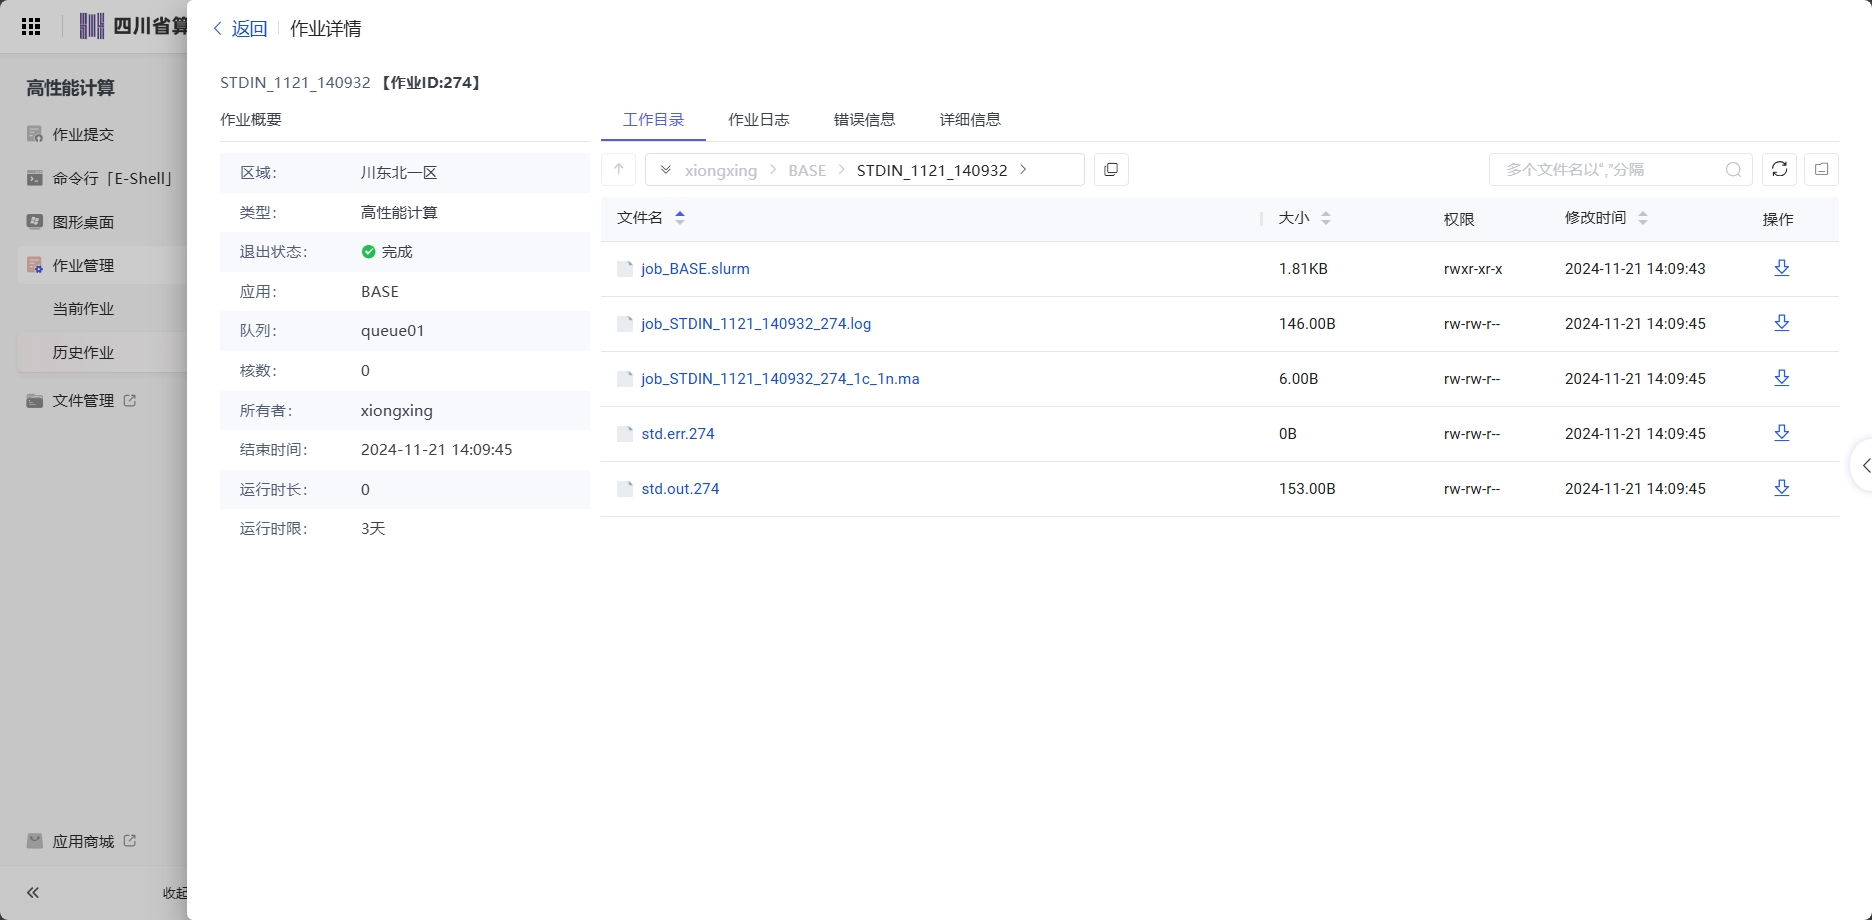Go up one directory with up-arrow icon
1872x920 pixels.
pyautogui.click(x=619, y=169)
